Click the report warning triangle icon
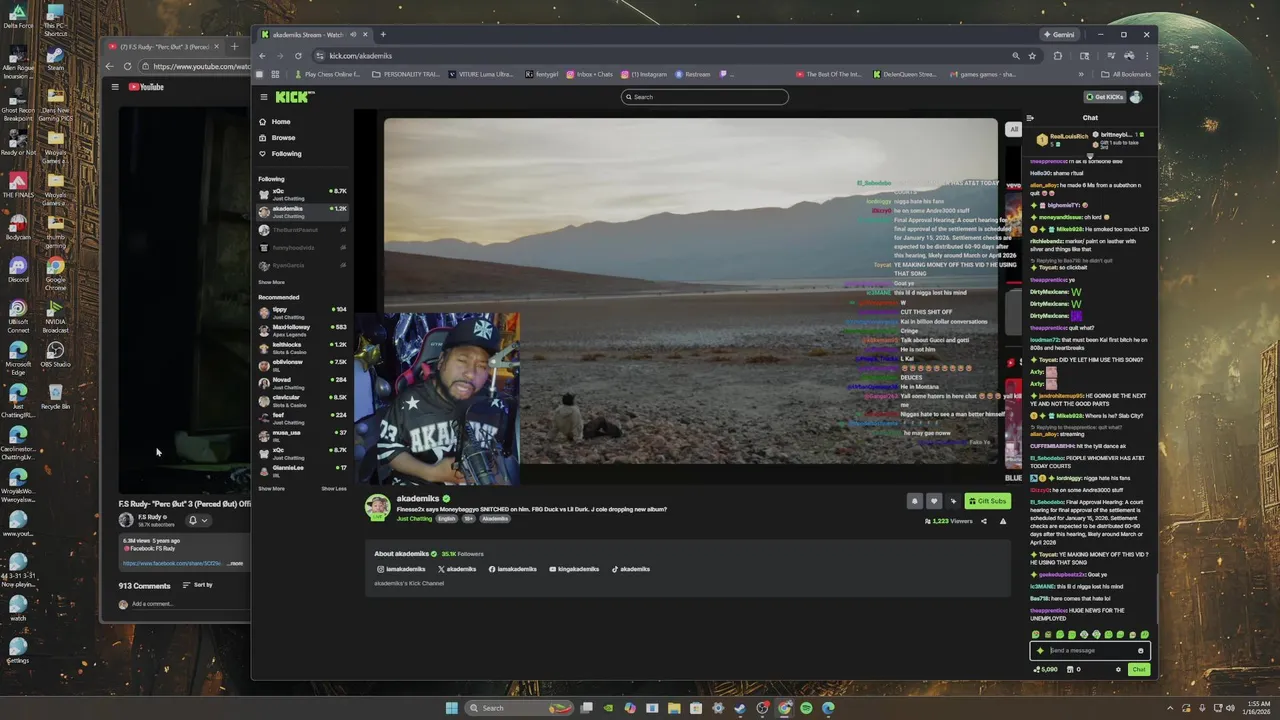Viewport: 1280px width, 720px height. pyautogui.click(x=1003, y=521)
